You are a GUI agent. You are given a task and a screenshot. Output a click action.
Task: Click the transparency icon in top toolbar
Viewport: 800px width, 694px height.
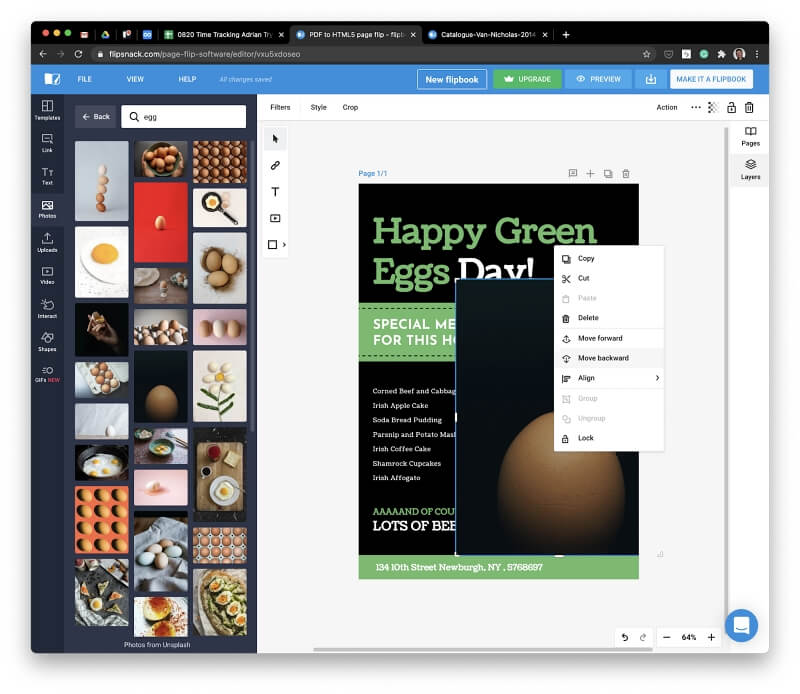(713, 108)
